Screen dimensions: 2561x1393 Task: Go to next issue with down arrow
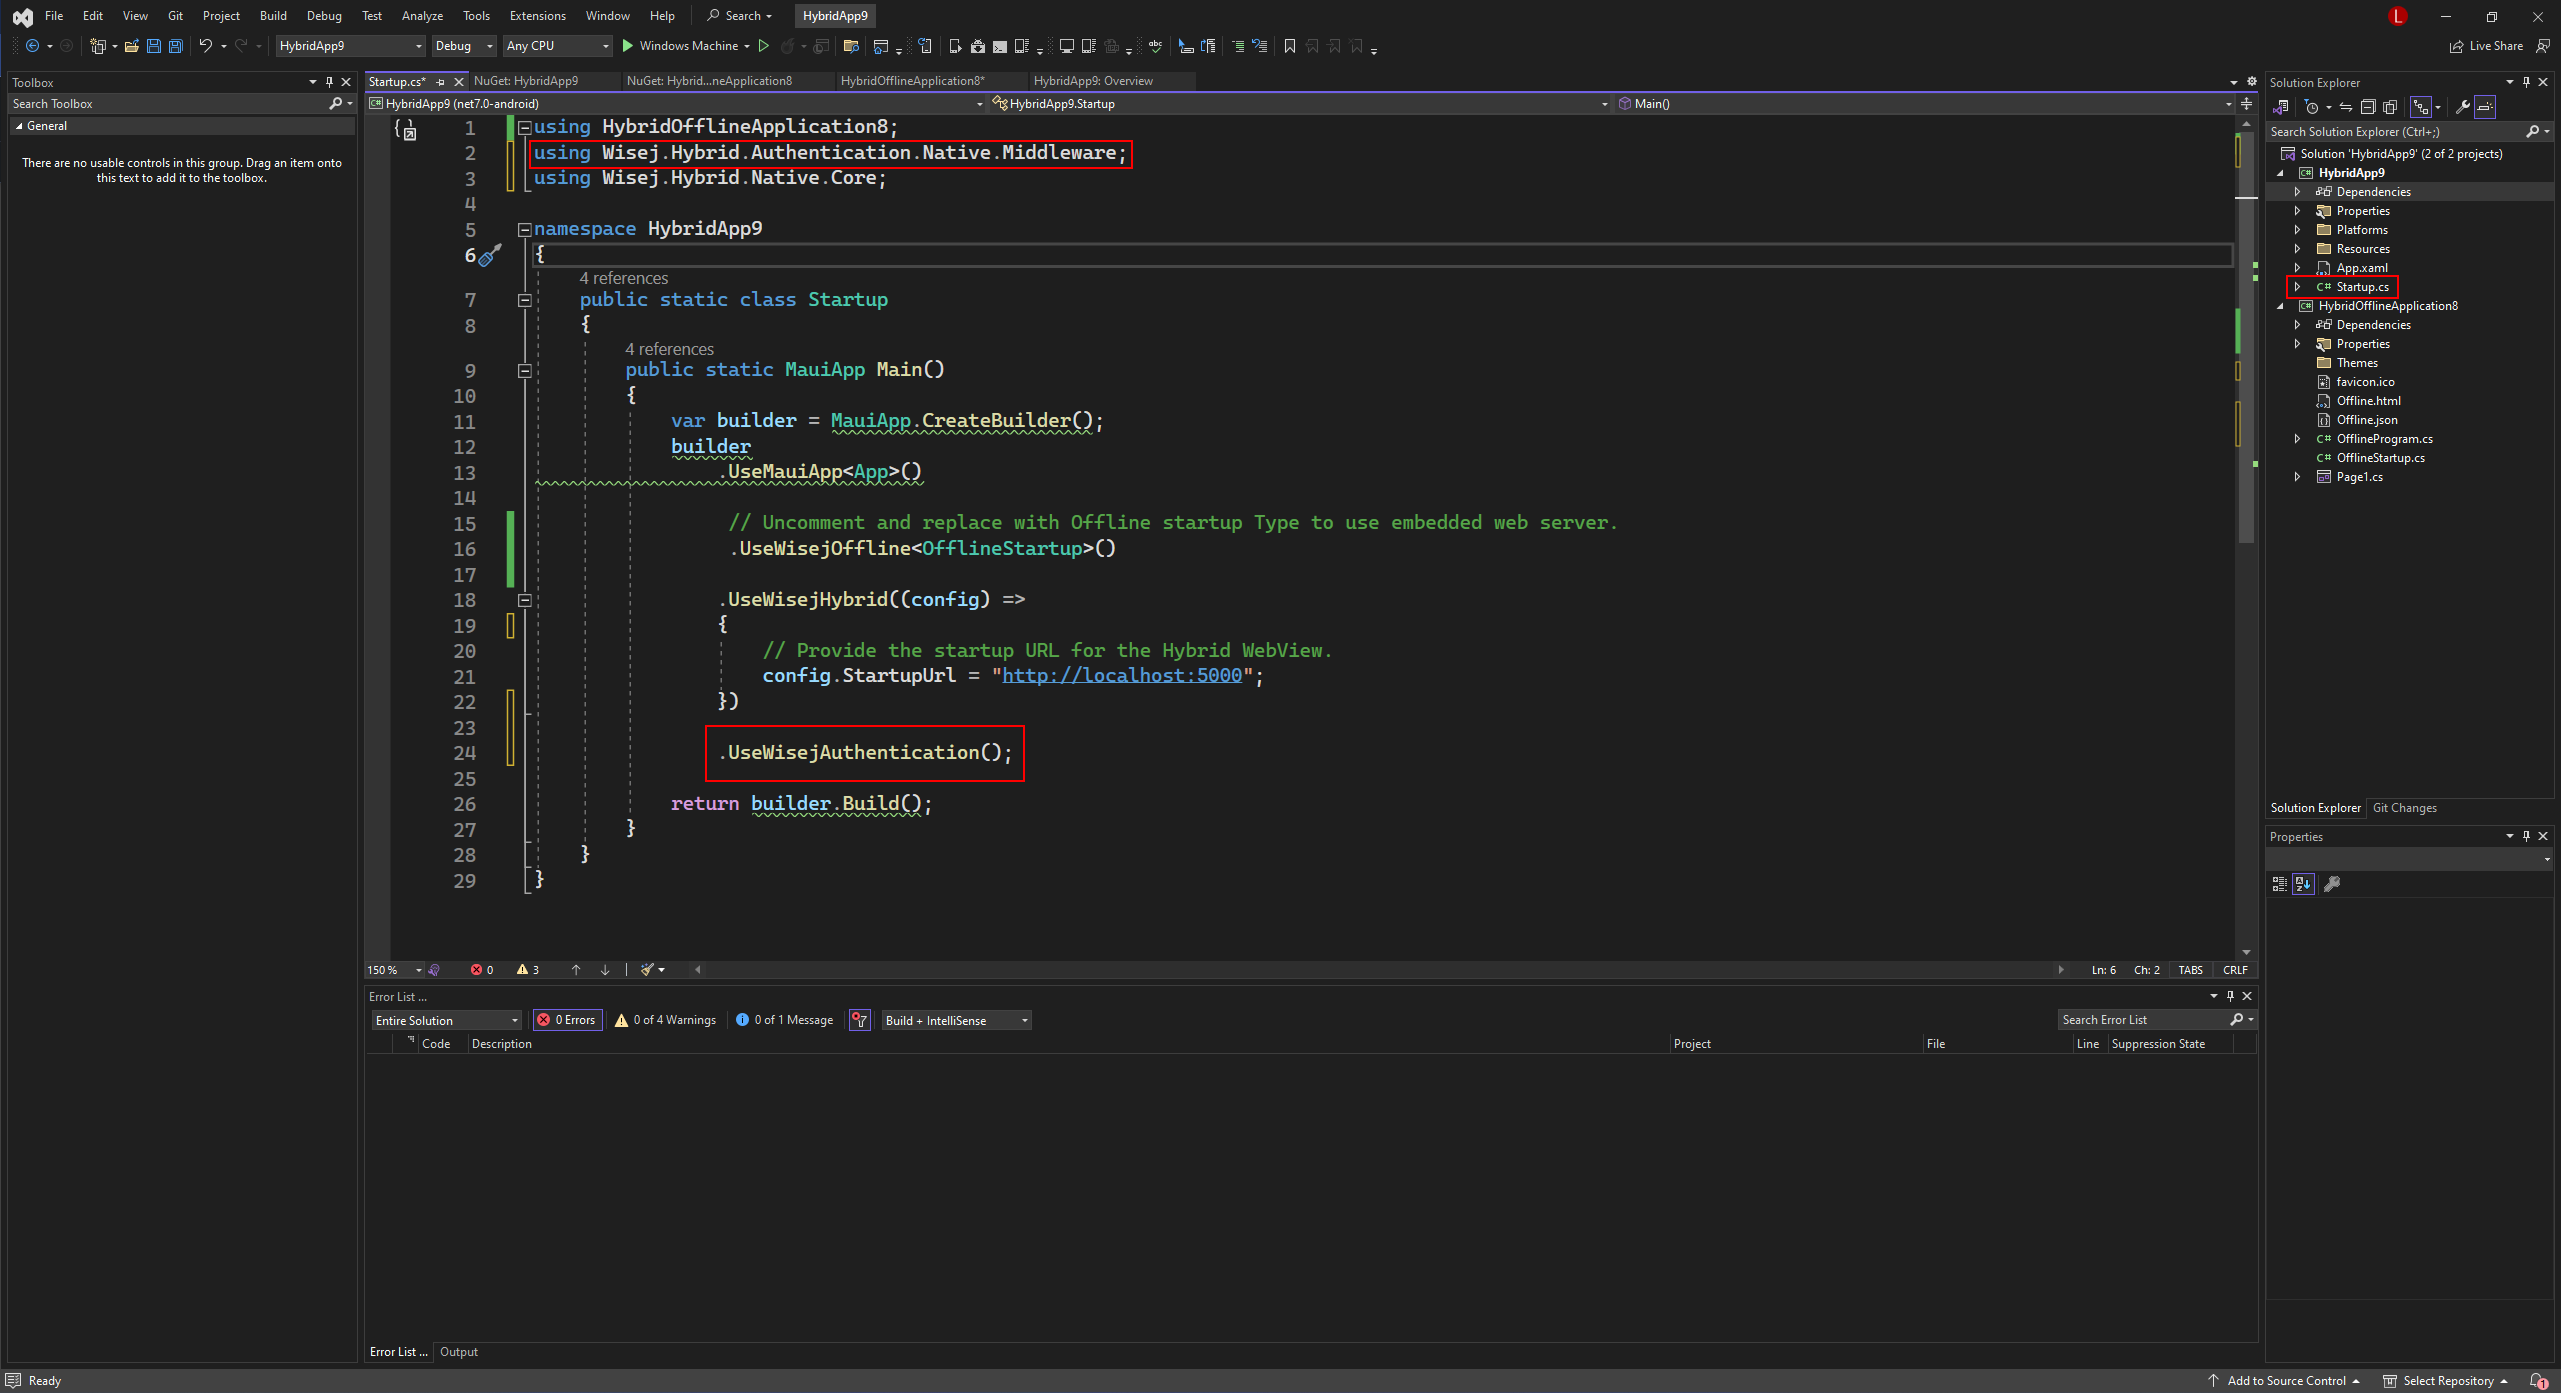[605, 970]
